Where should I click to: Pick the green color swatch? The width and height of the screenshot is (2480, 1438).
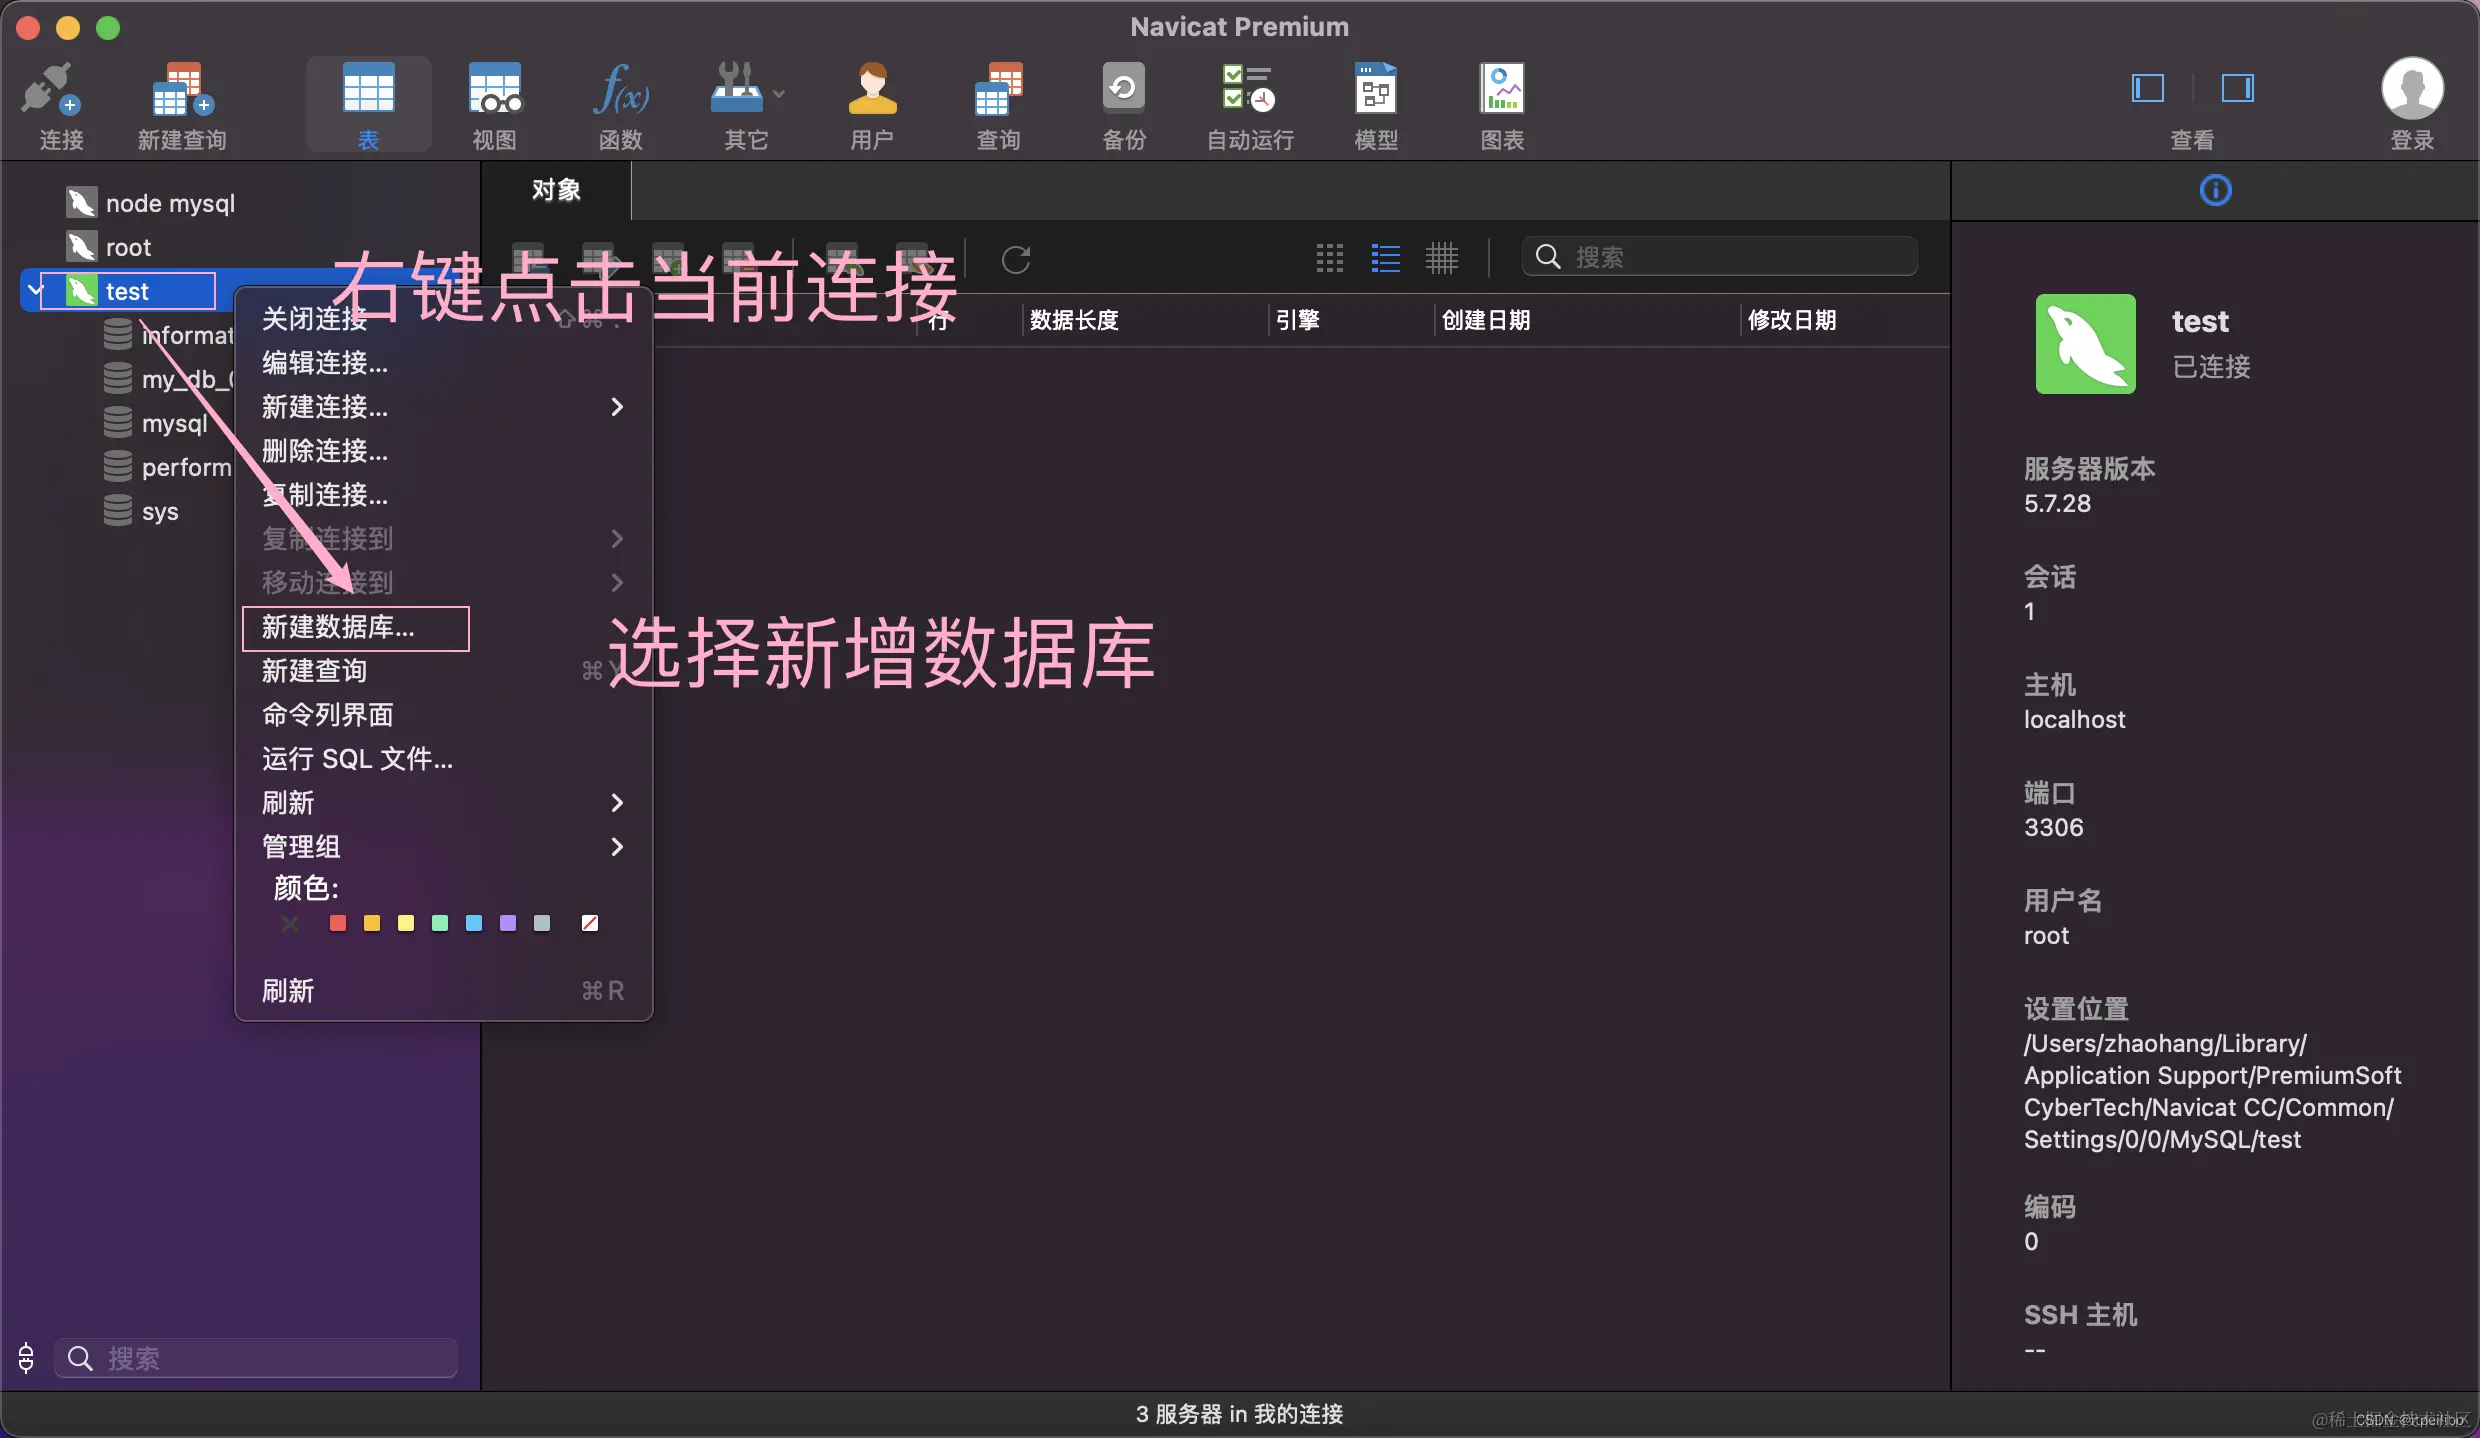coord(438,922)
